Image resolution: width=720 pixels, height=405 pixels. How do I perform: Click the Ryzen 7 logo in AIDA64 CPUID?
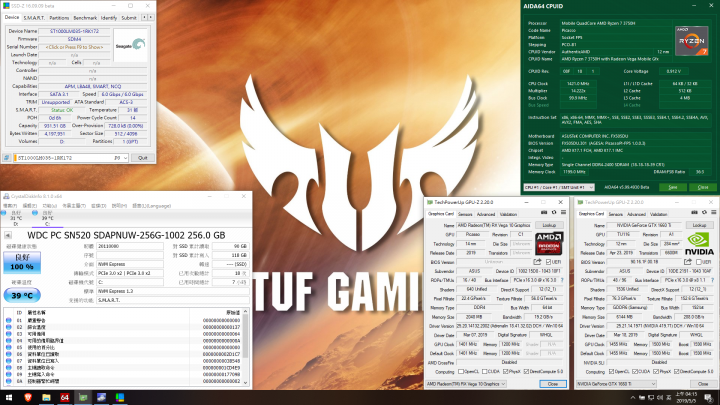pos(692,41)
